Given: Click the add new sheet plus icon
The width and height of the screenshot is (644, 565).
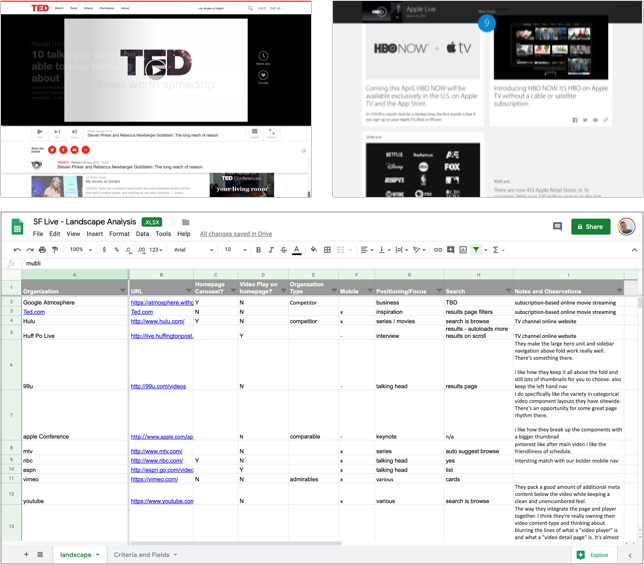Looking at the screenshot, I should (x=26, y=554).
